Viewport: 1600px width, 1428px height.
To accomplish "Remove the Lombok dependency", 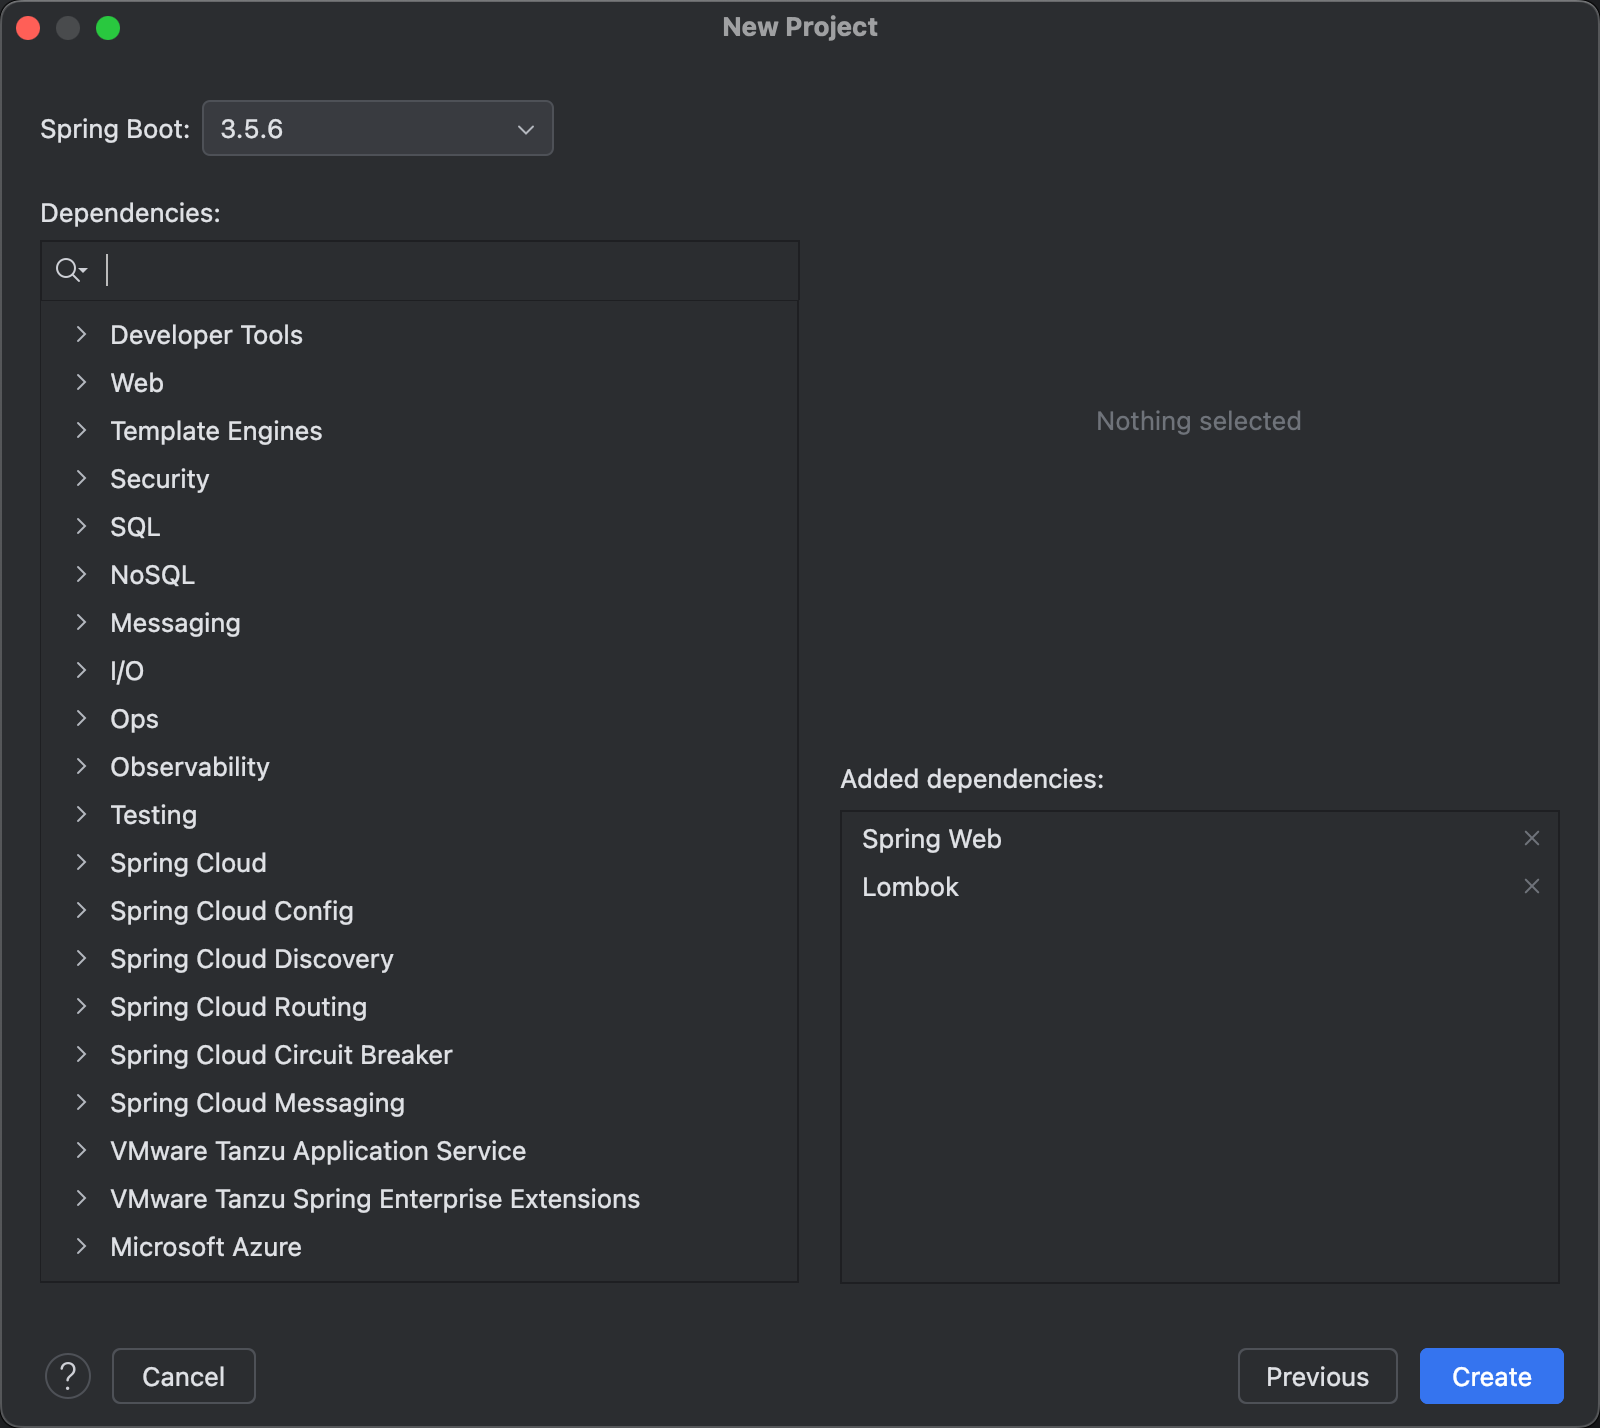I will (x=1531, y=886).
